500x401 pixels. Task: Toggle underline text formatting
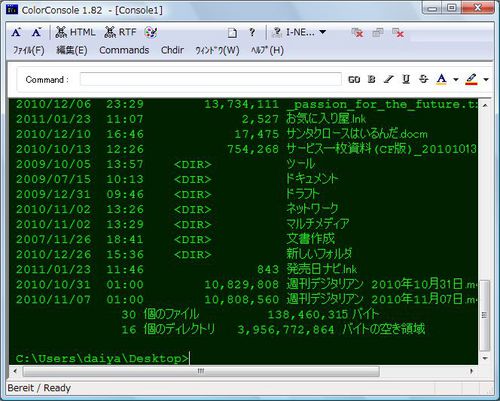pos(406,79)
